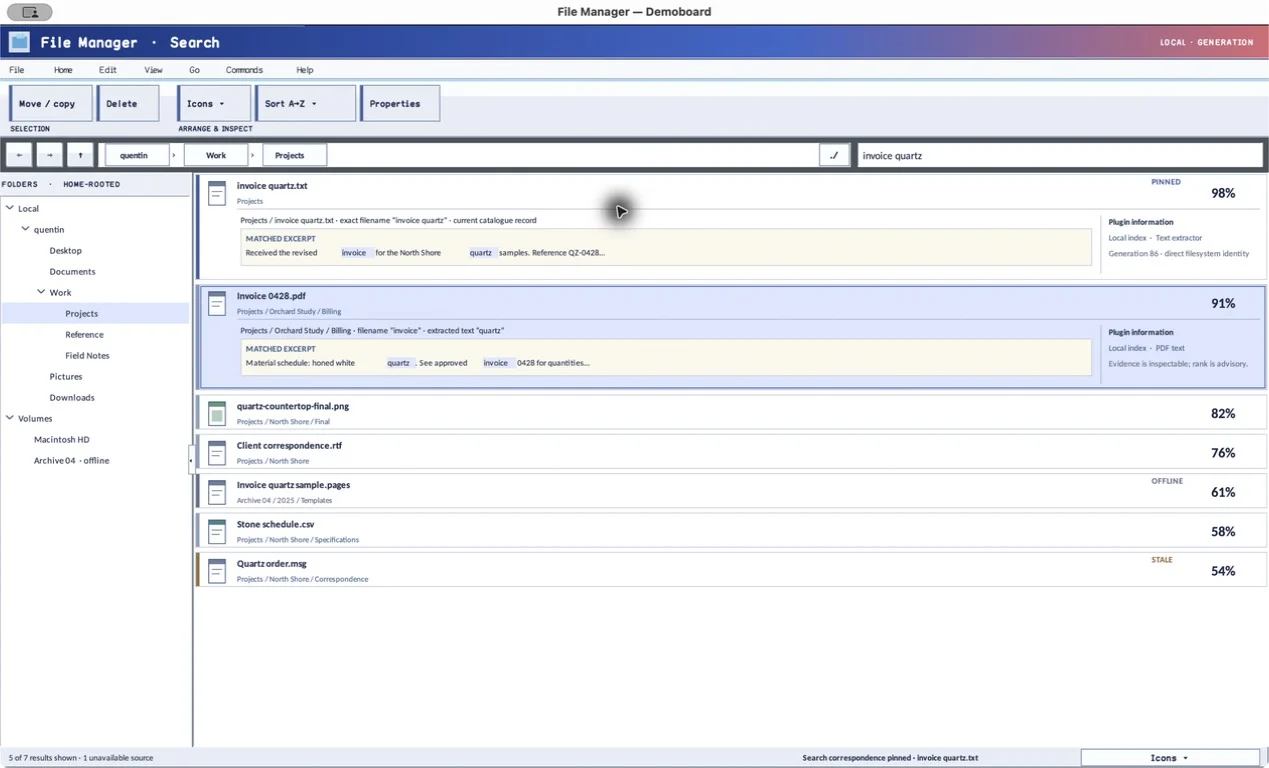Collapse the Volumes tree node
This screenshot has height=768, width=1269.
point(10,418)
